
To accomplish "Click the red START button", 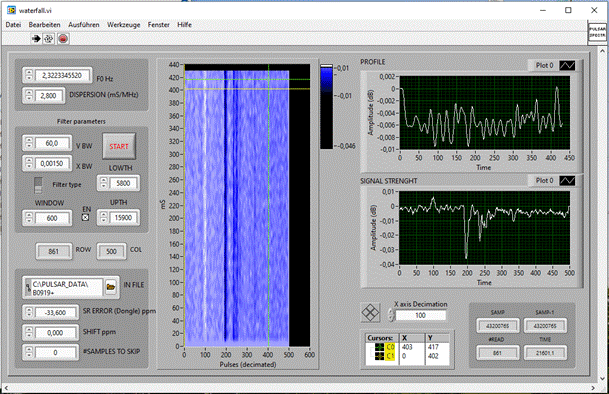I will click(119, 146).
